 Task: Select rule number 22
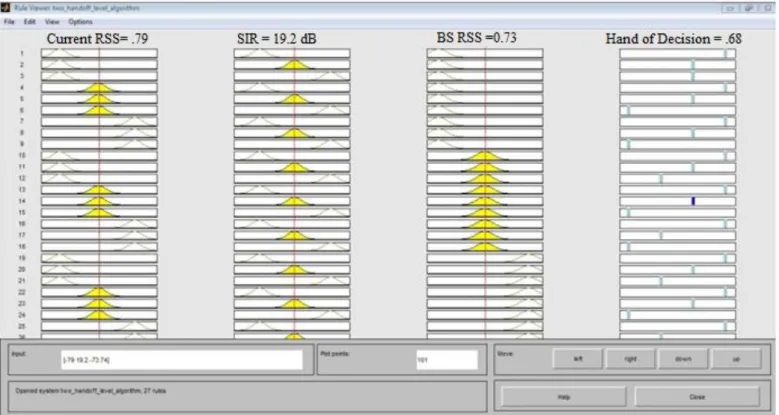22,292
